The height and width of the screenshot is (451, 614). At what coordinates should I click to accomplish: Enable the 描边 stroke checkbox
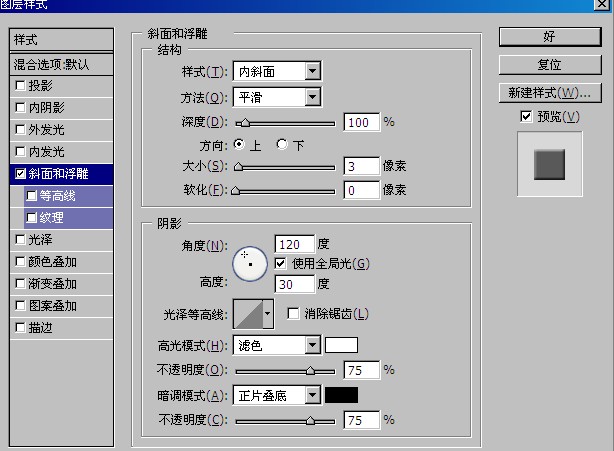[20, 328]
